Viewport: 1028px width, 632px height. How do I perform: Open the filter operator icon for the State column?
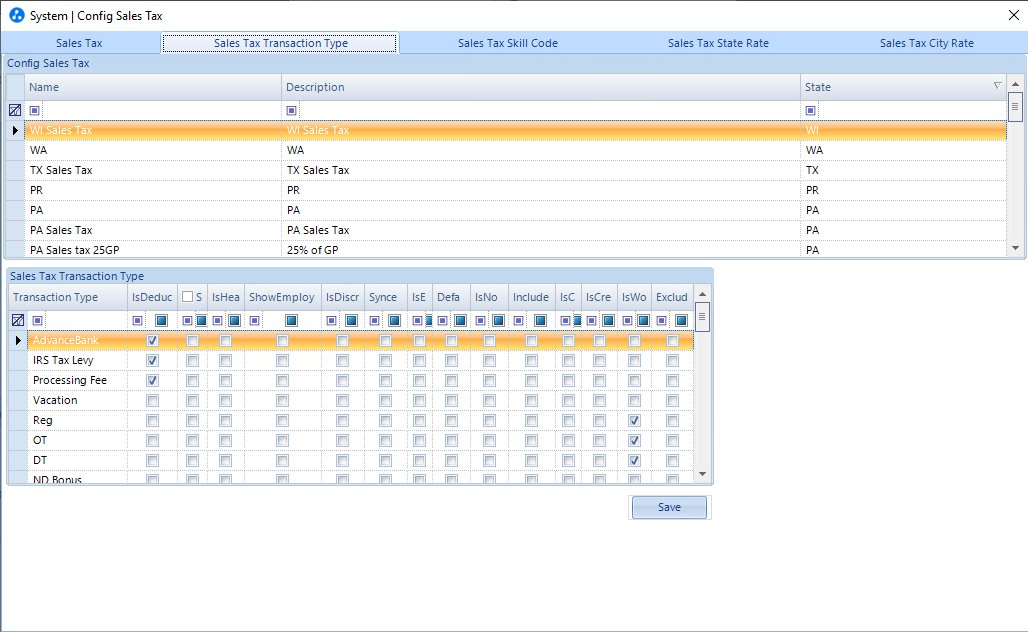[x=810, y=110]
